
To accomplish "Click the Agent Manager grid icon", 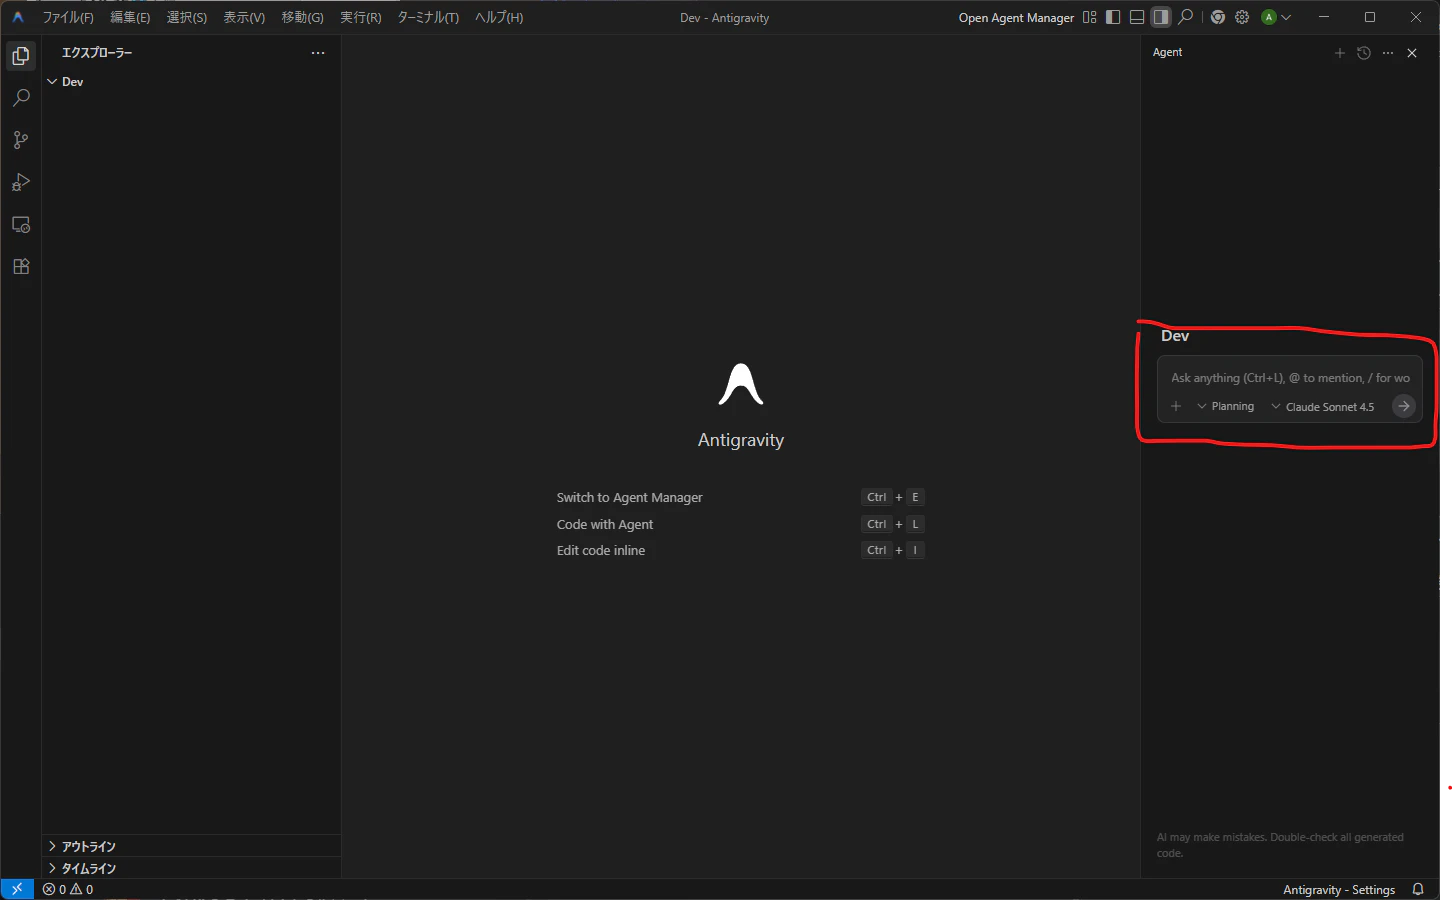I will point(1090,17).
